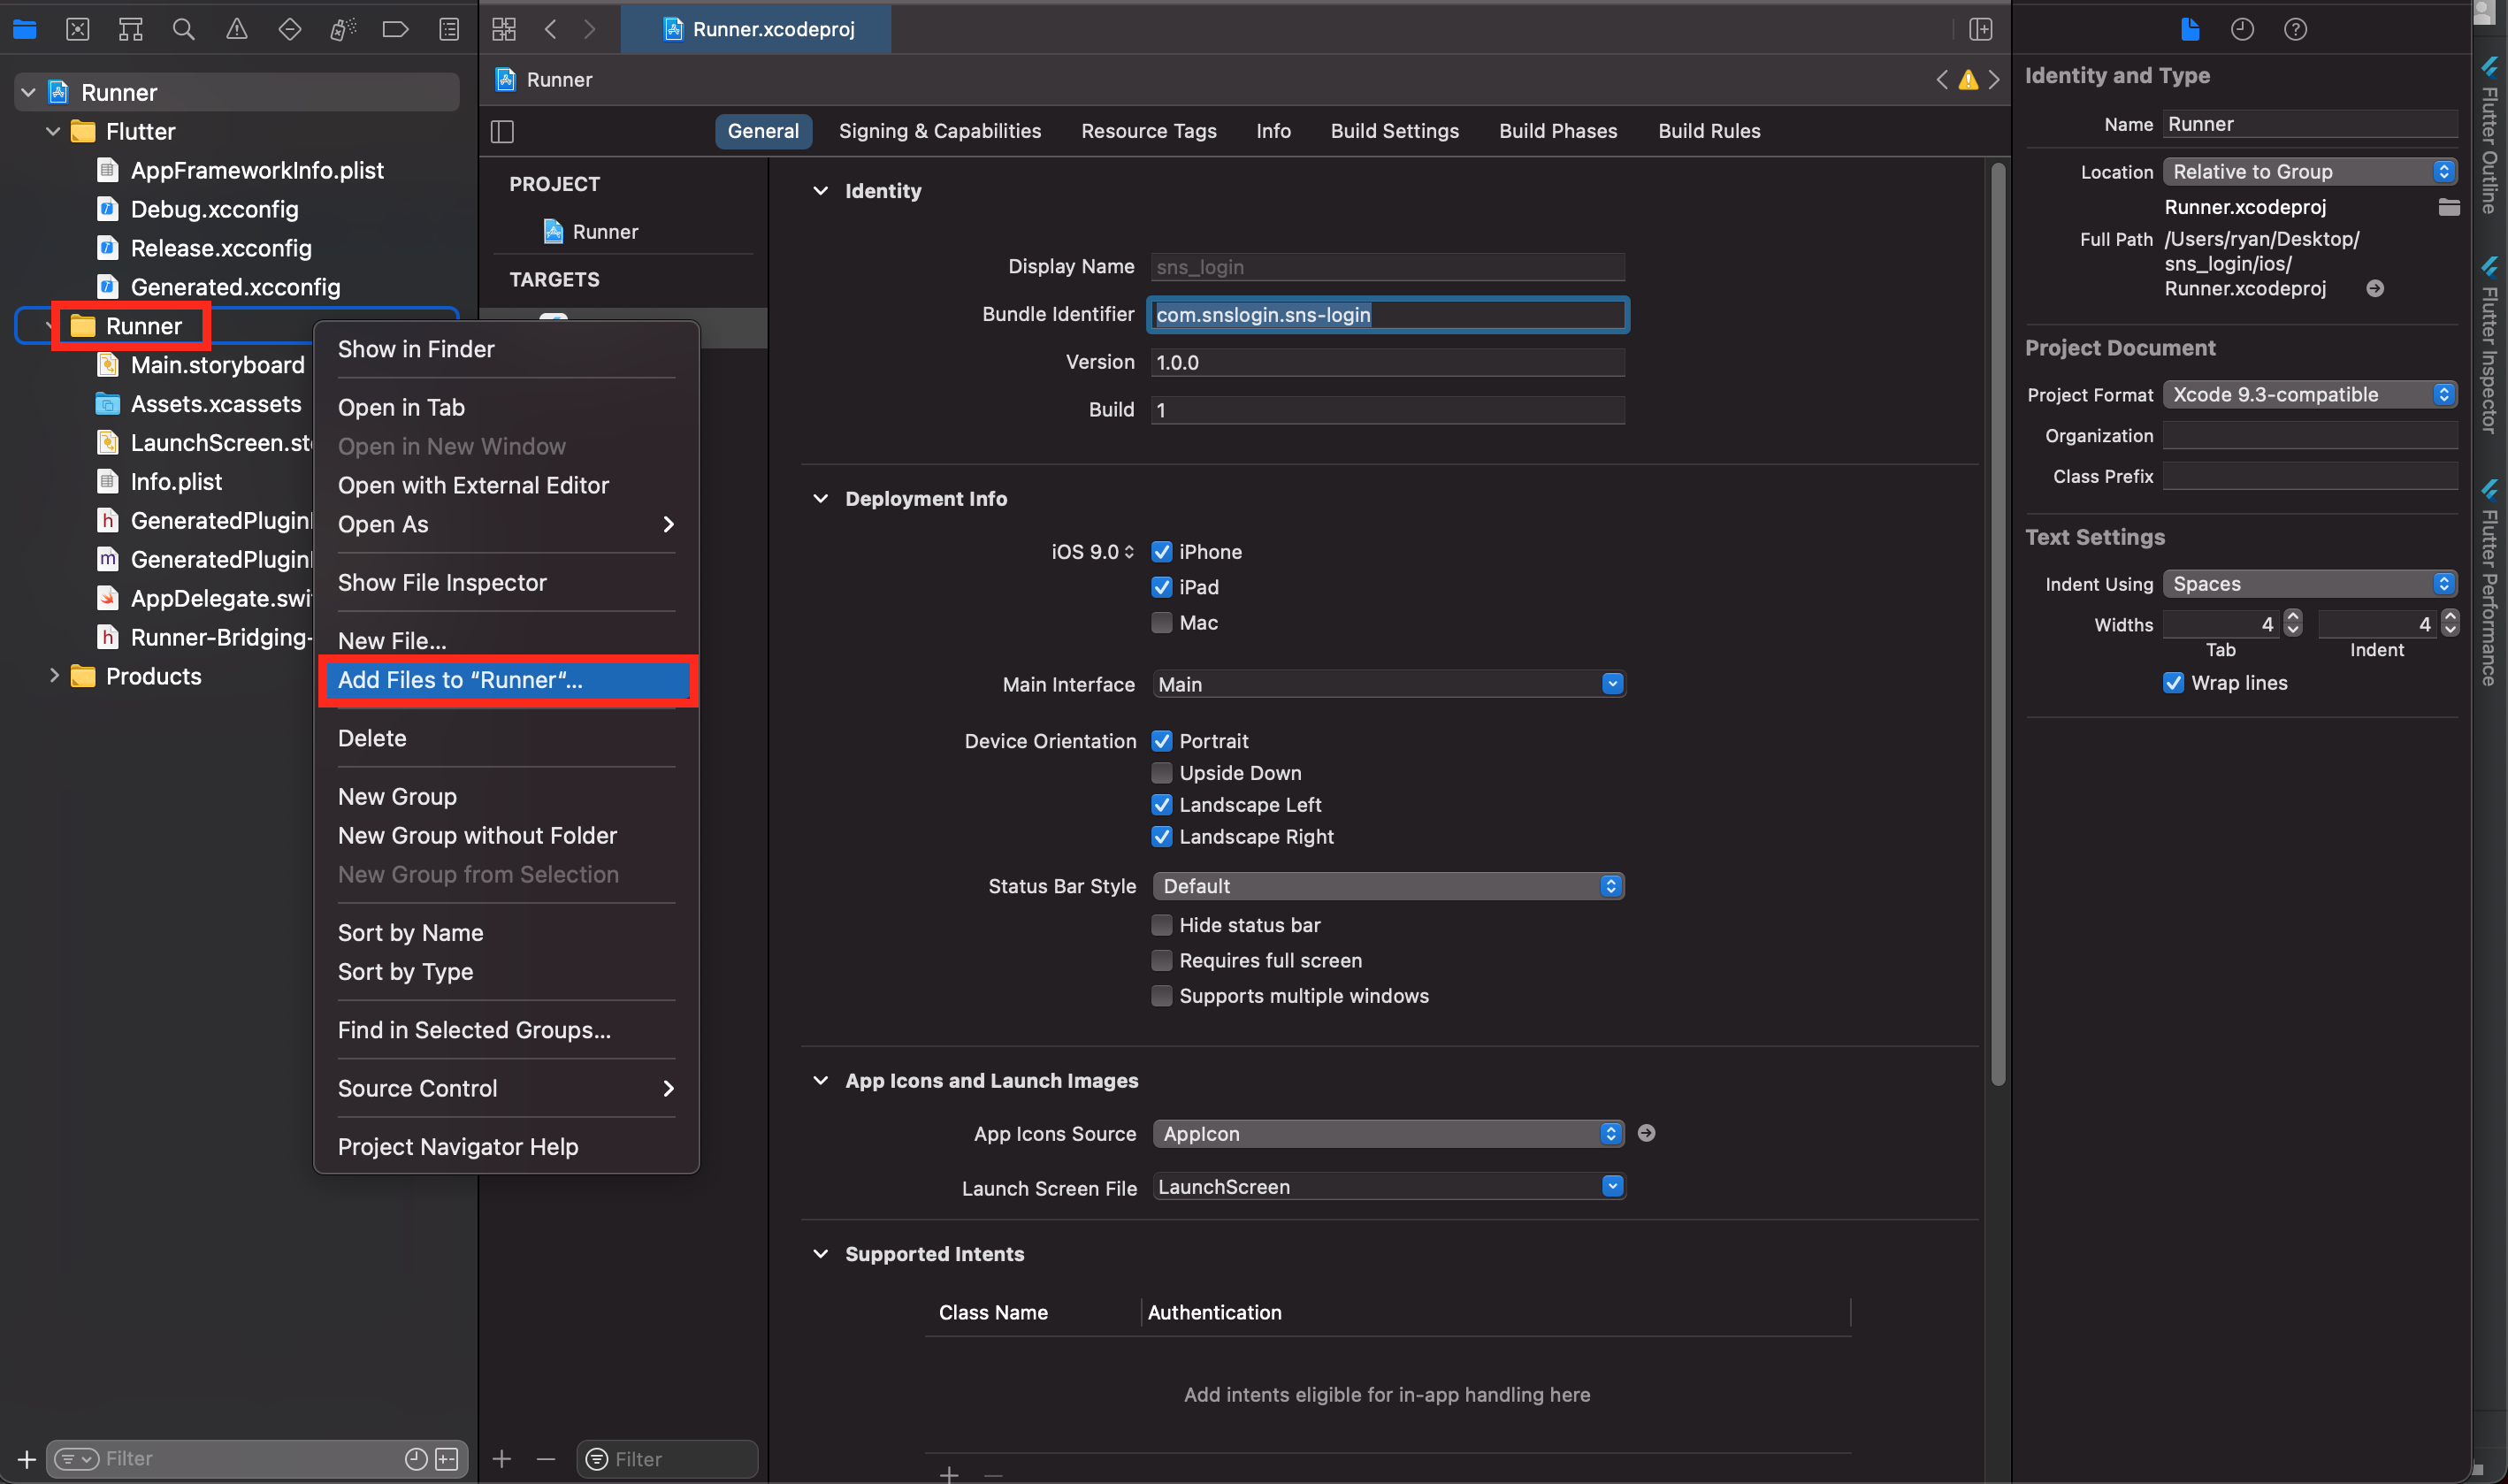This screenshot has height=1484, width=2508.
Task: Increase the Tab width stepper
Action: [x=2293, y=617]
